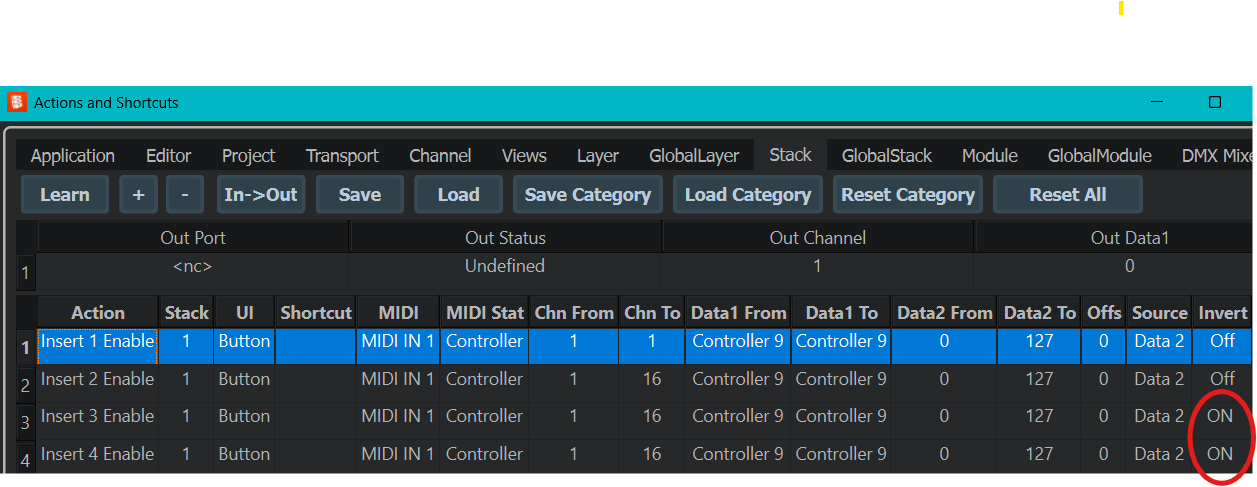The width and height of the screenshot is (1257, 487).
Task: Click Data2 To 127 cell for Insert 3 Enable
Action: [x=1039, y=417]
